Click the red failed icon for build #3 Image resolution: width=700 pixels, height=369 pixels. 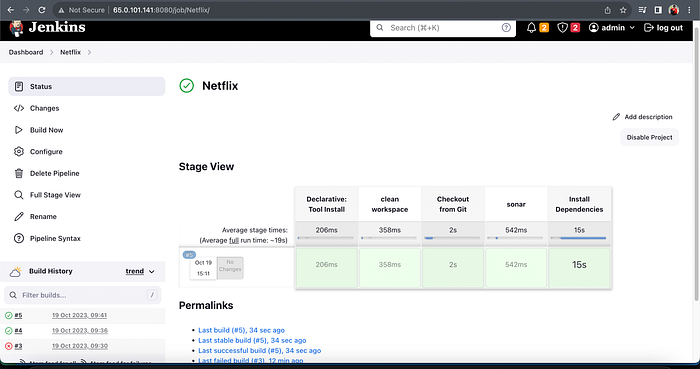tap(8, 346)
